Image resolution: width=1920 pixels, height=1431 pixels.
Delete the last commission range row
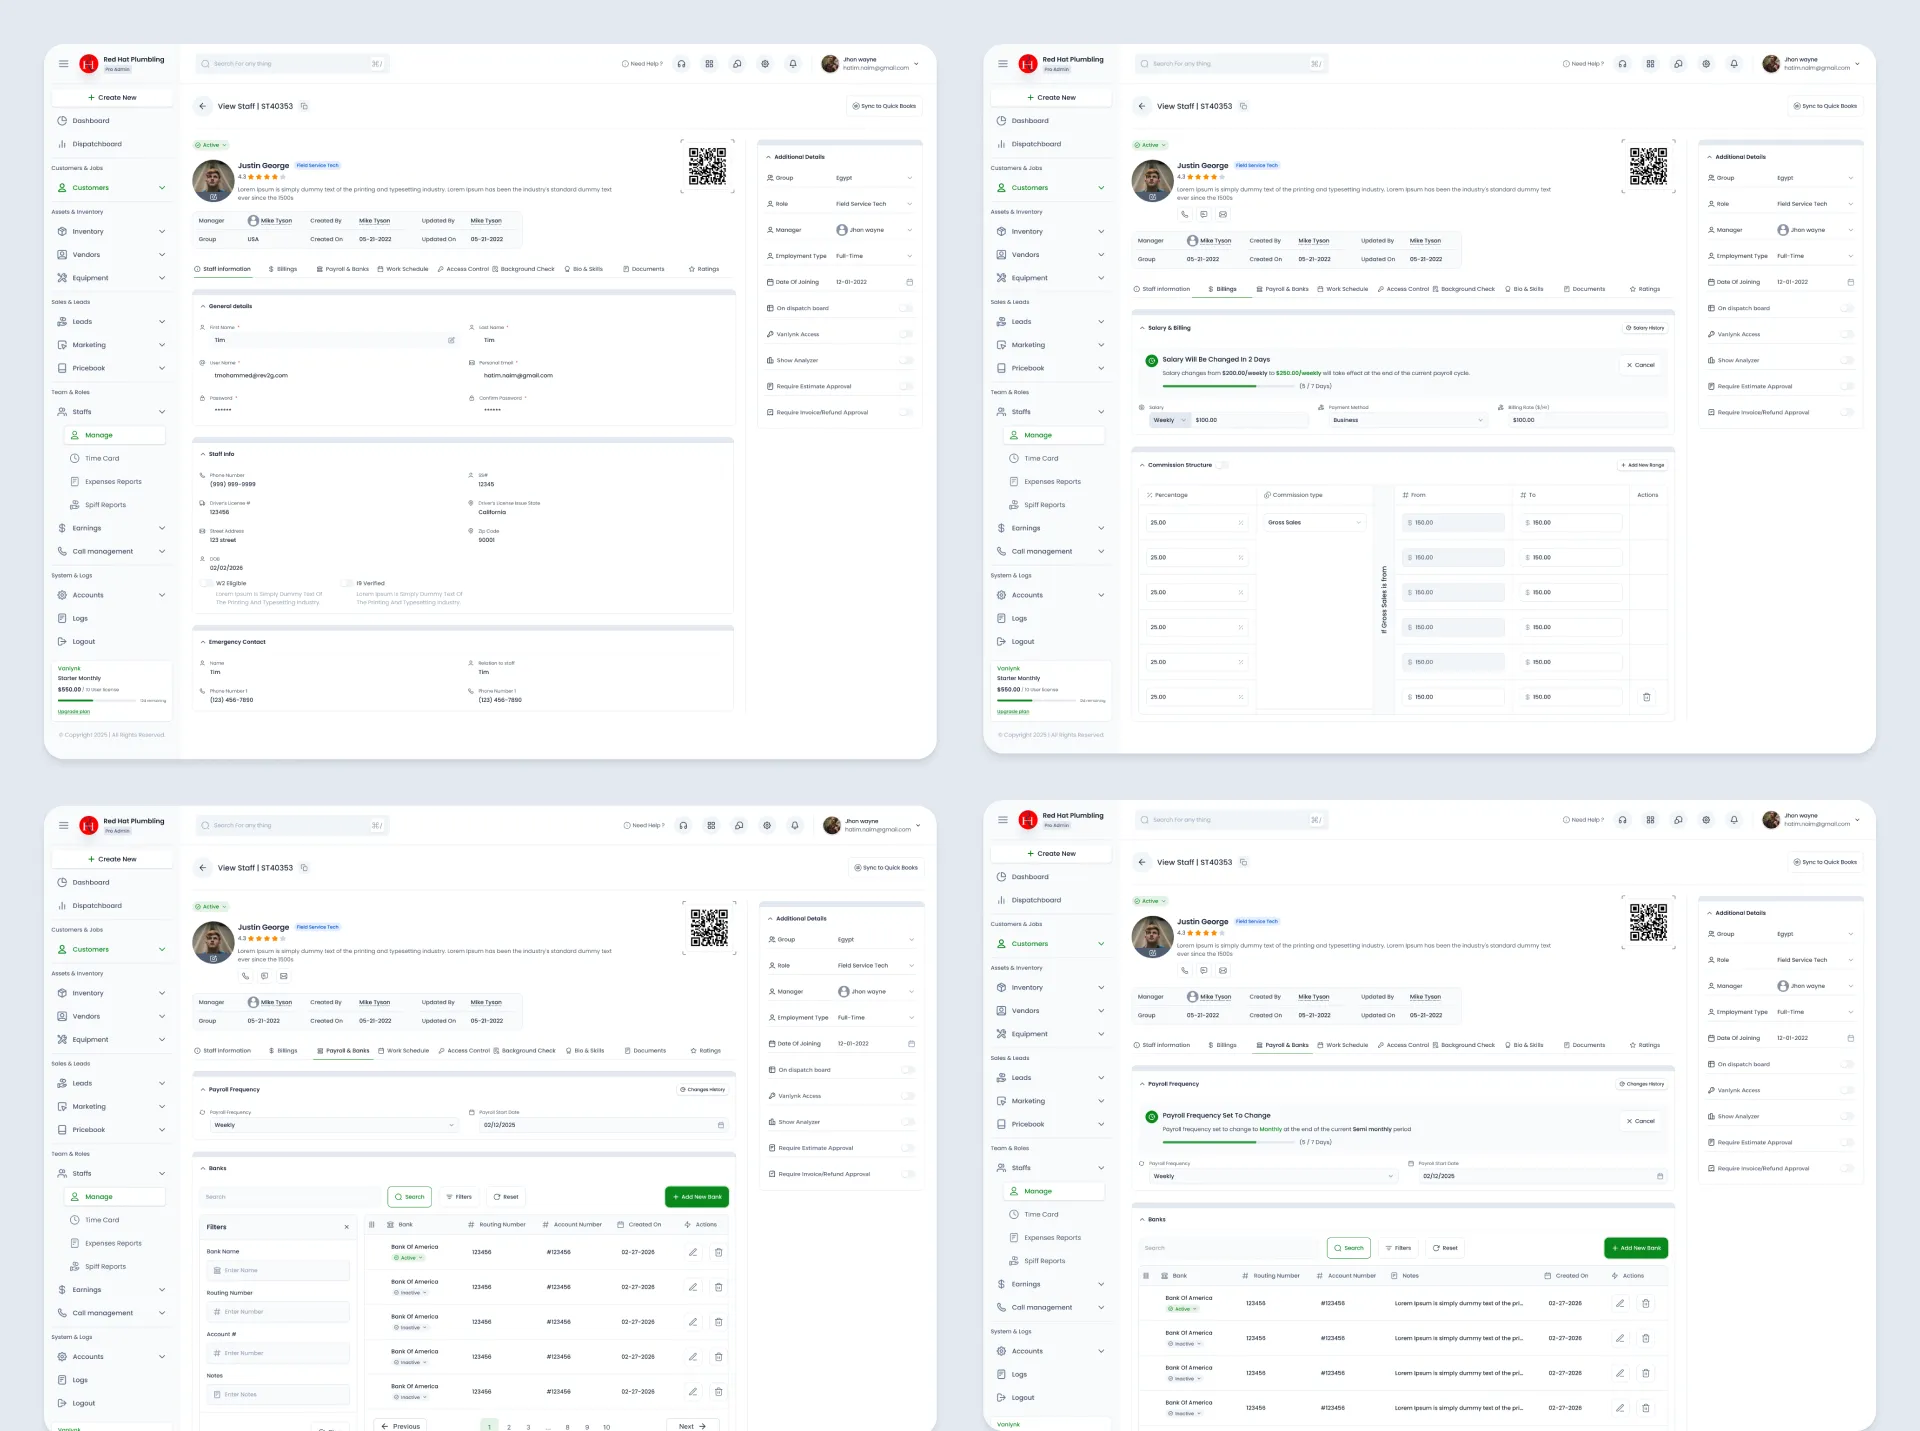pos(1647,697)
